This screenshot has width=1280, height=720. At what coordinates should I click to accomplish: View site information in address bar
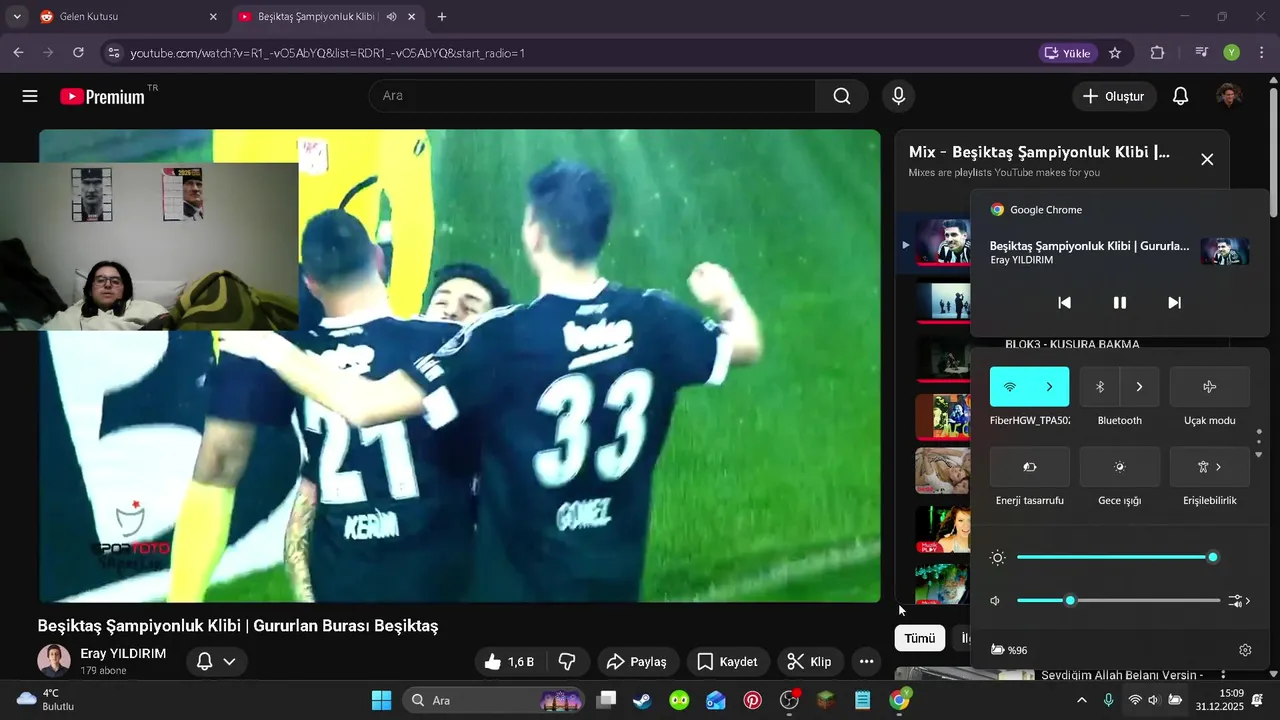tap(113, 53)
